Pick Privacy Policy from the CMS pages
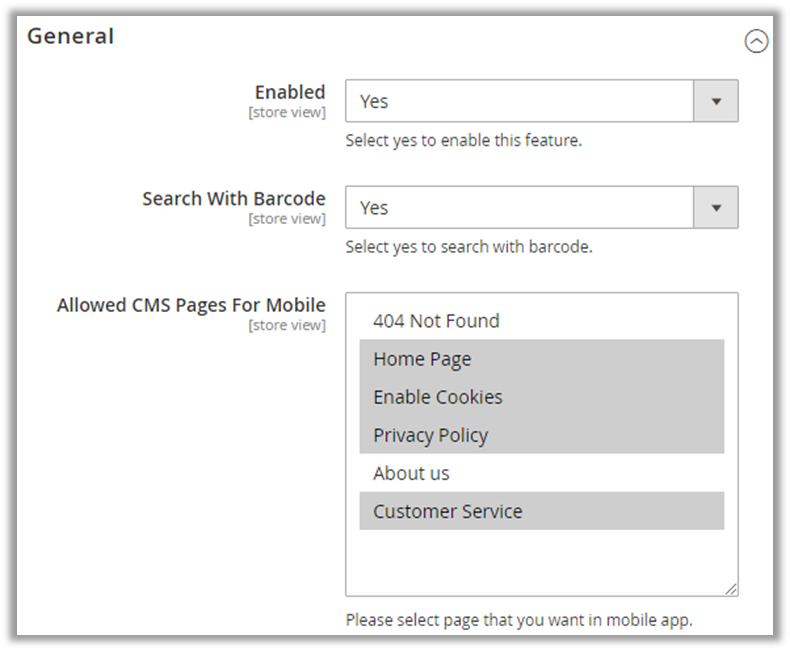 [430, 435]
